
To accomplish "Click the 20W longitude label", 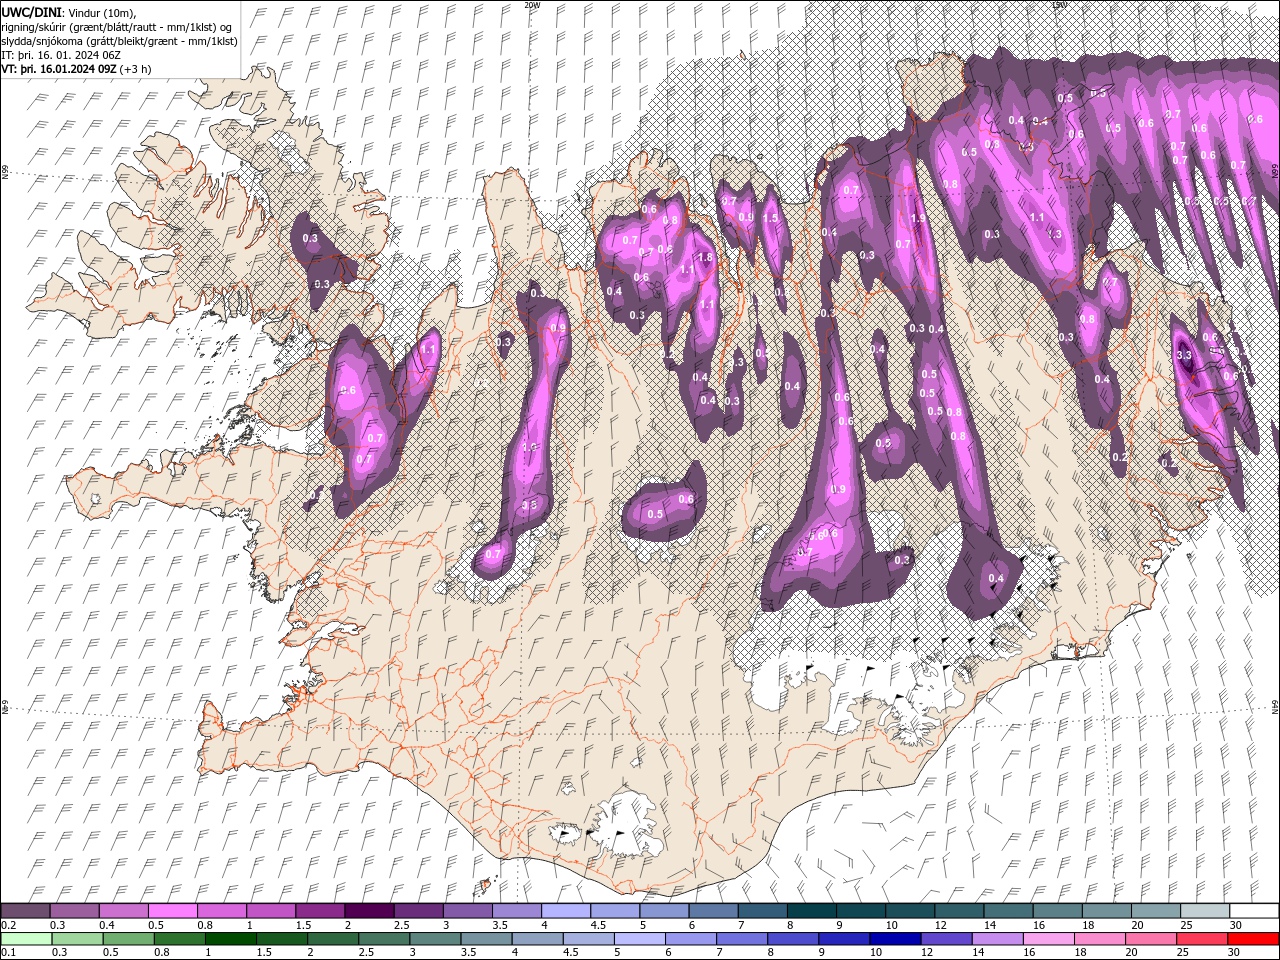I will click(x=532, y=5).
